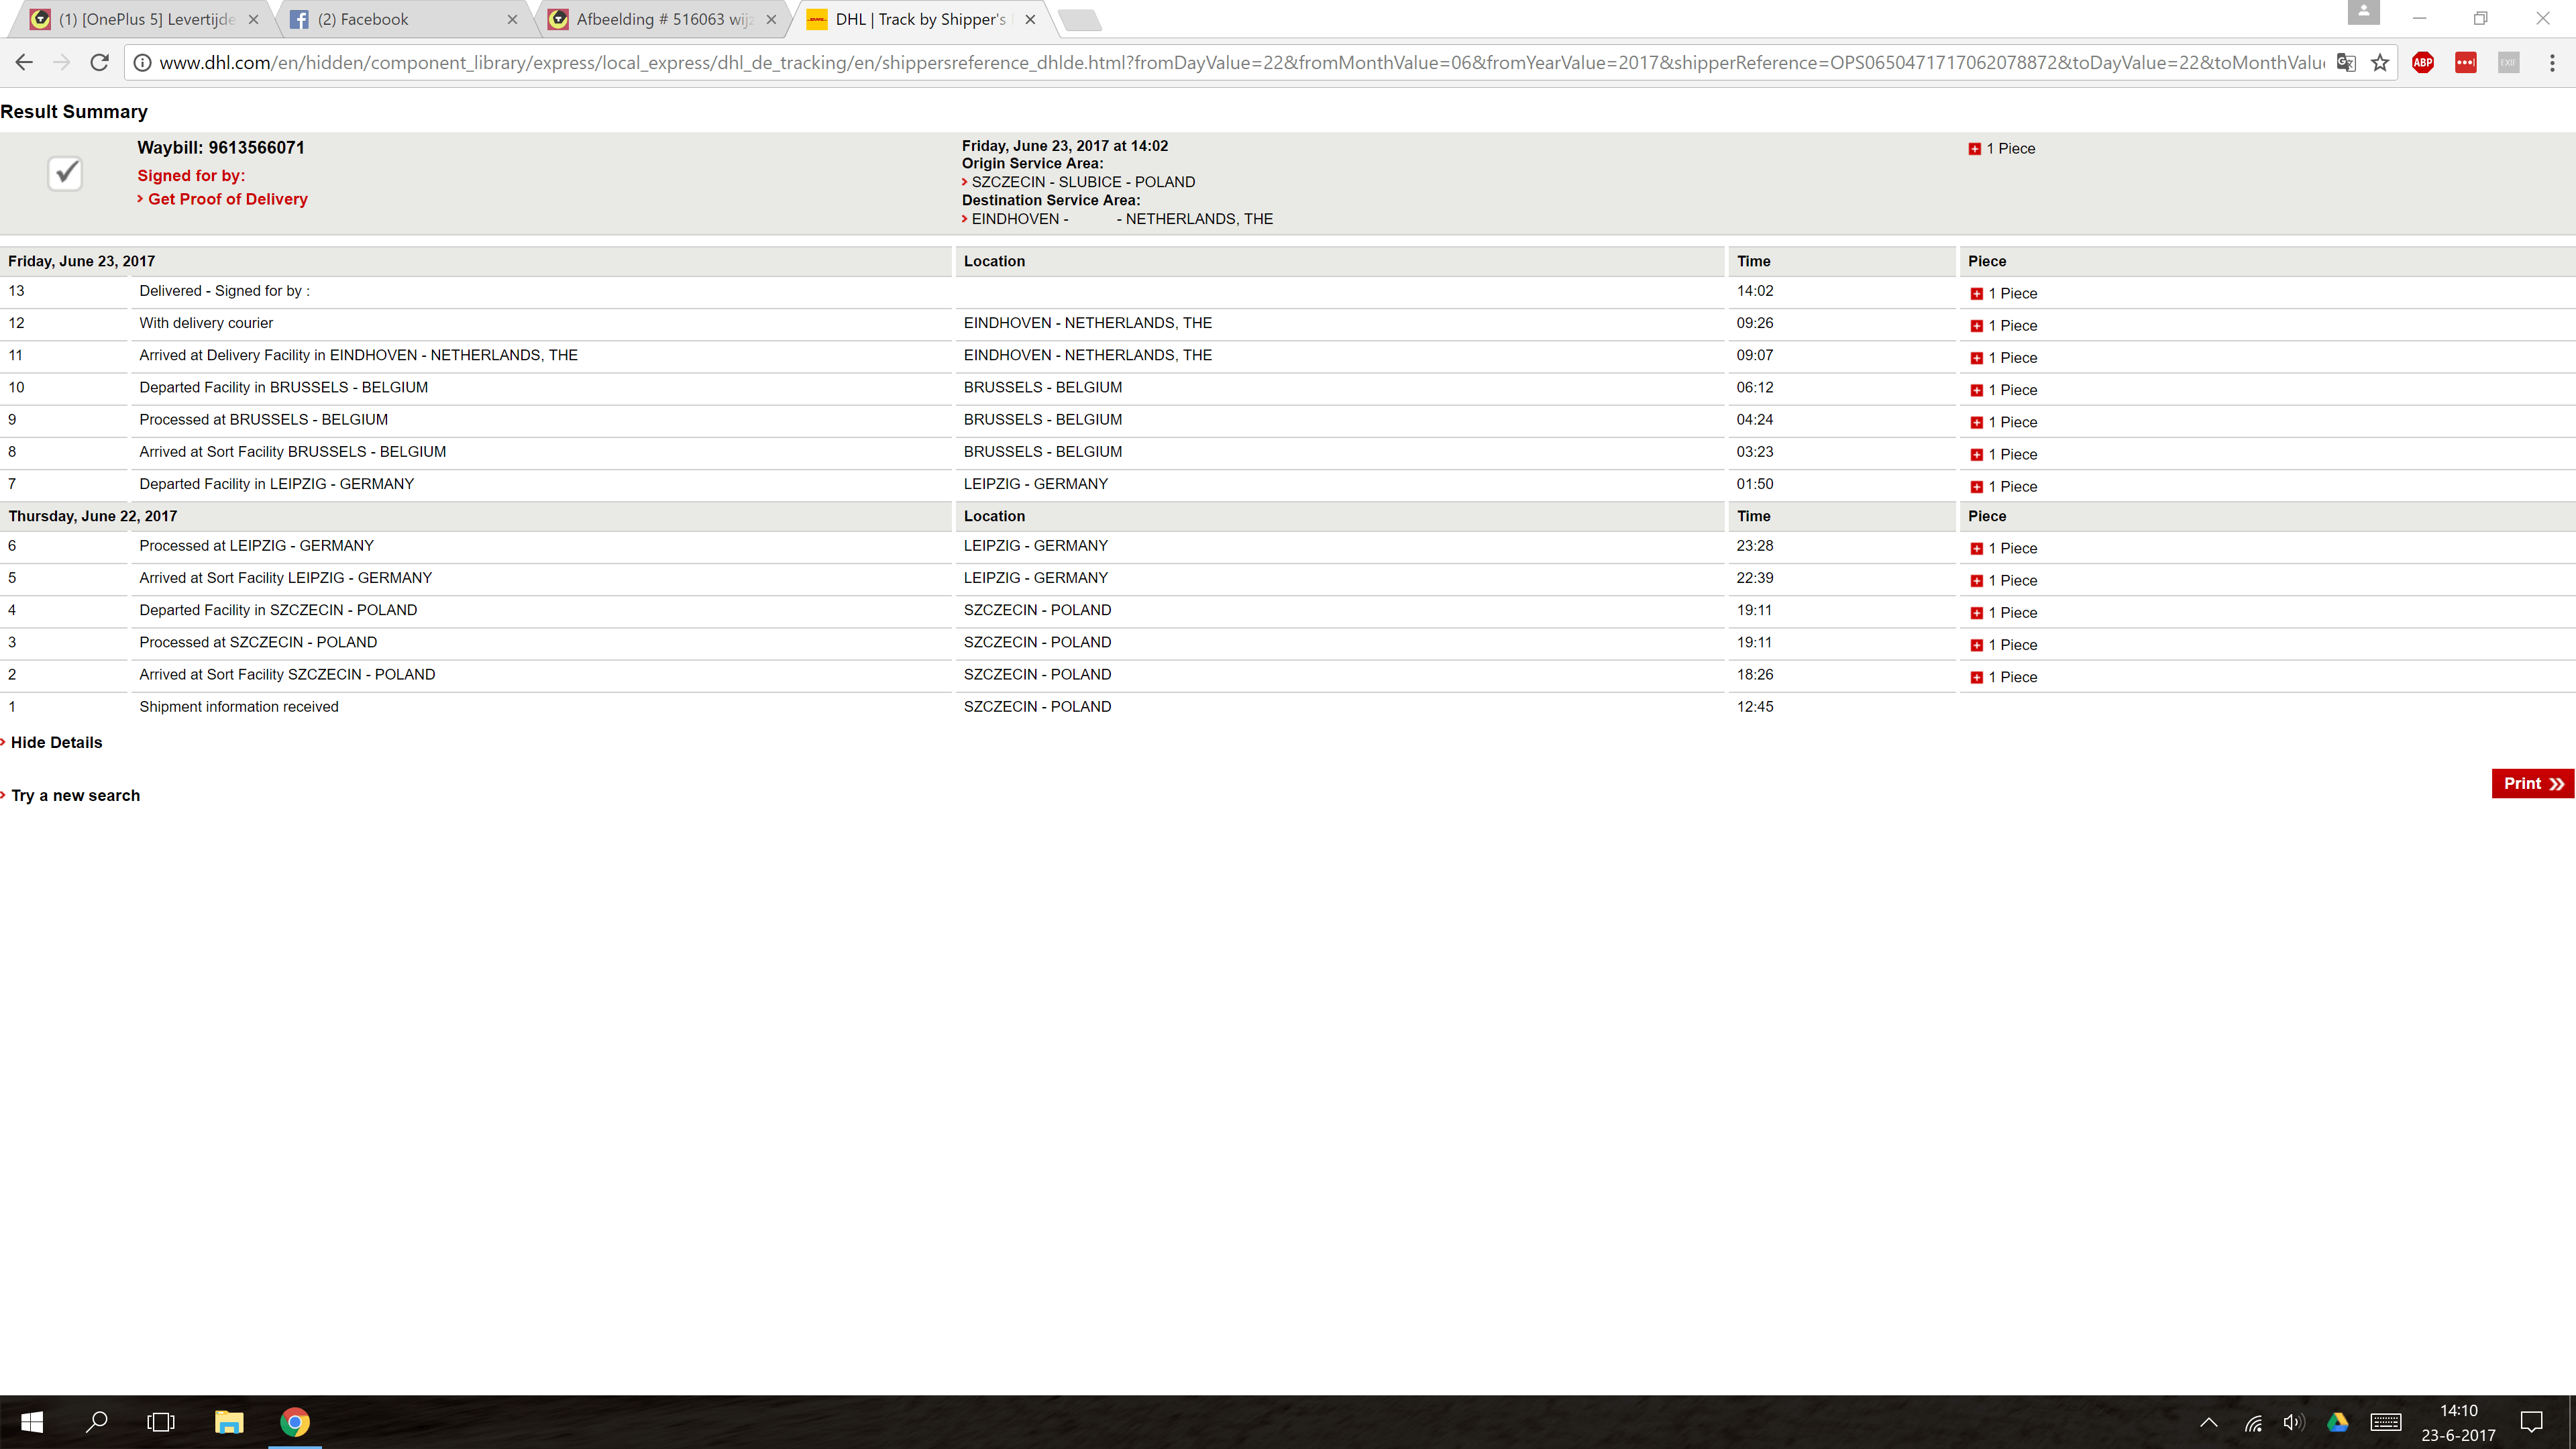Click Try a new search link

[75, 795]
